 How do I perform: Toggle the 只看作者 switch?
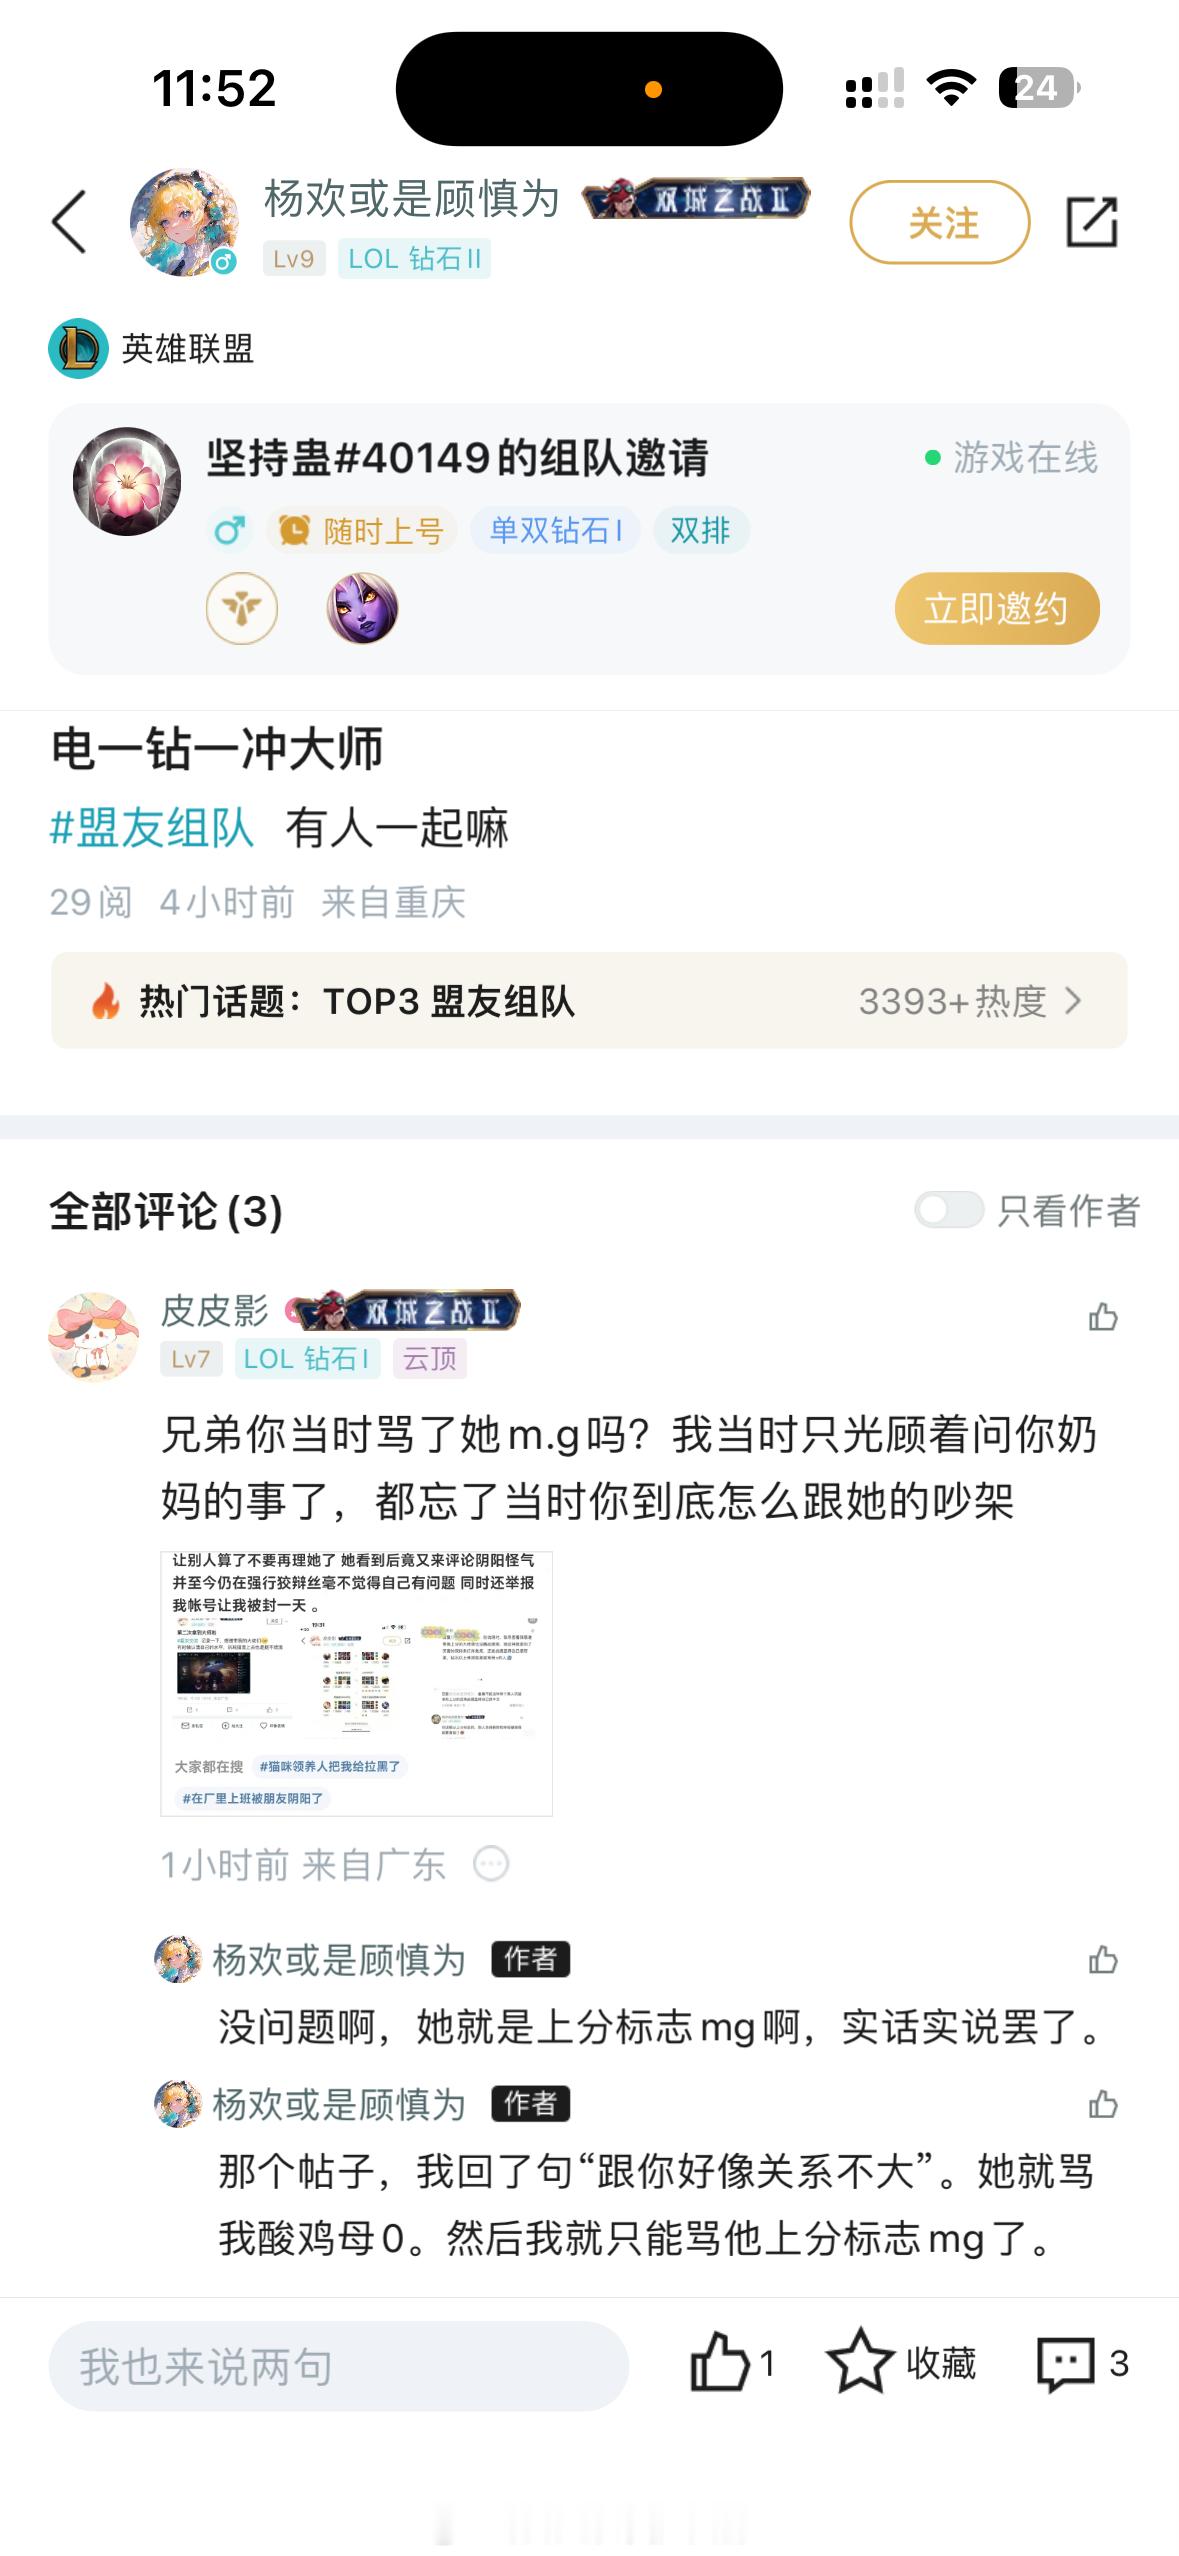(949, 1210)
